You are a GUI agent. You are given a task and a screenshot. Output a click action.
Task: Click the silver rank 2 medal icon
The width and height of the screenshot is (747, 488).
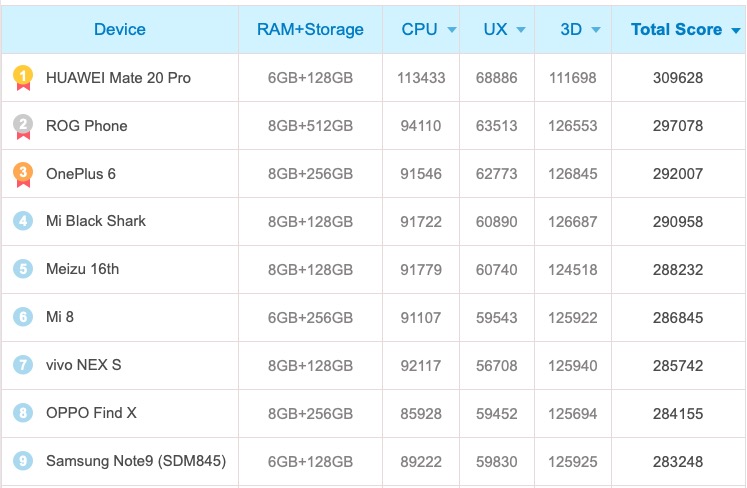click(x=23, y=125)
